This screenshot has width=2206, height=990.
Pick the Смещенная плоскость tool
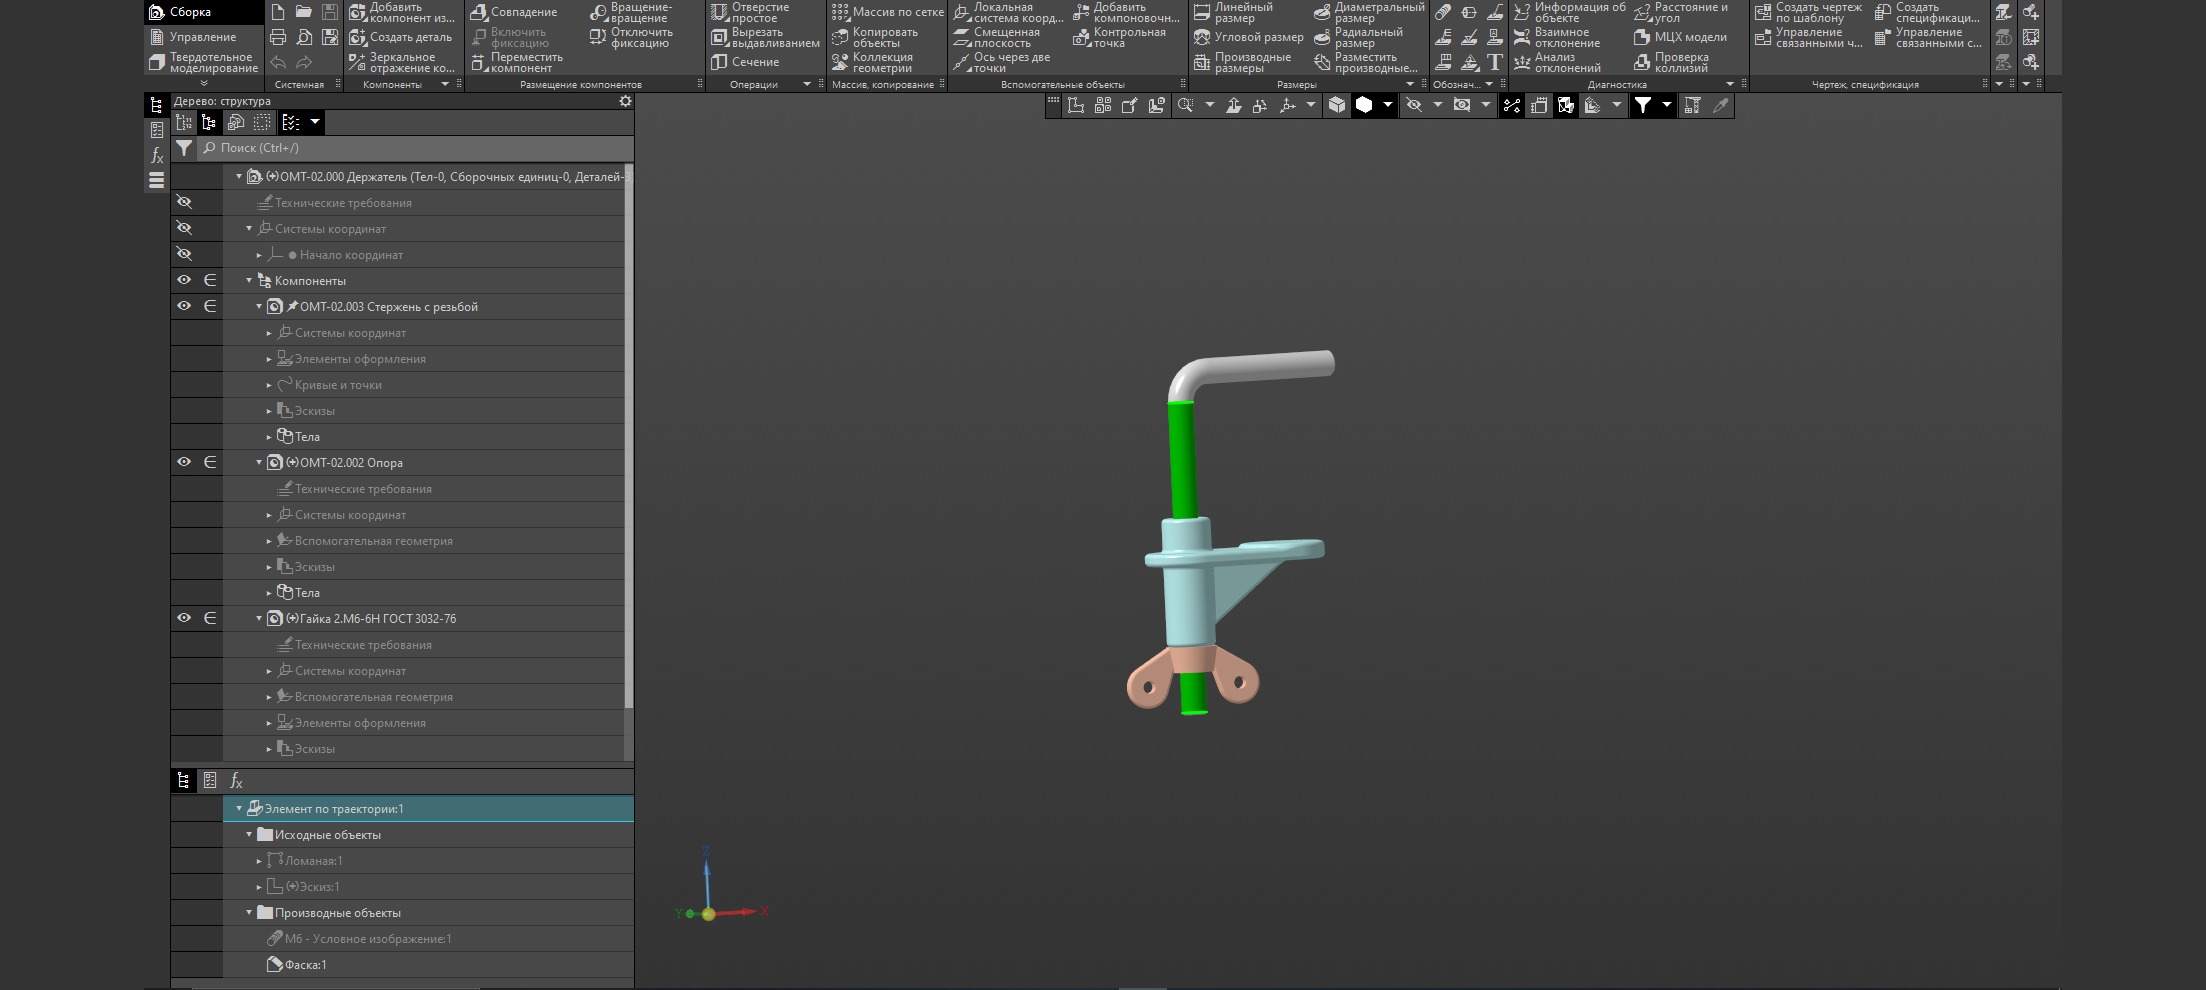click(x=996, y=37)
